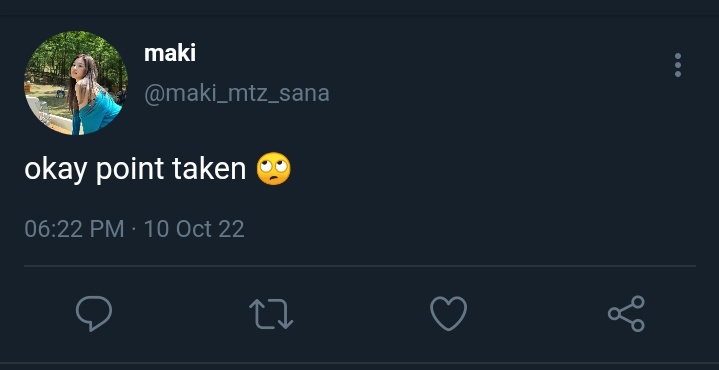The width and height of the screenshot is (719, 370).
Task: Click the eye-roll emoji in the tweet
Action: click(273, 169)
